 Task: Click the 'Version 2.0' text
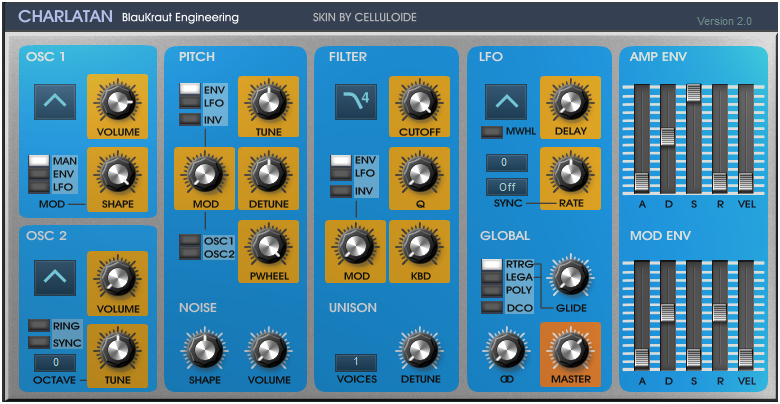click(x=724, y=21)
